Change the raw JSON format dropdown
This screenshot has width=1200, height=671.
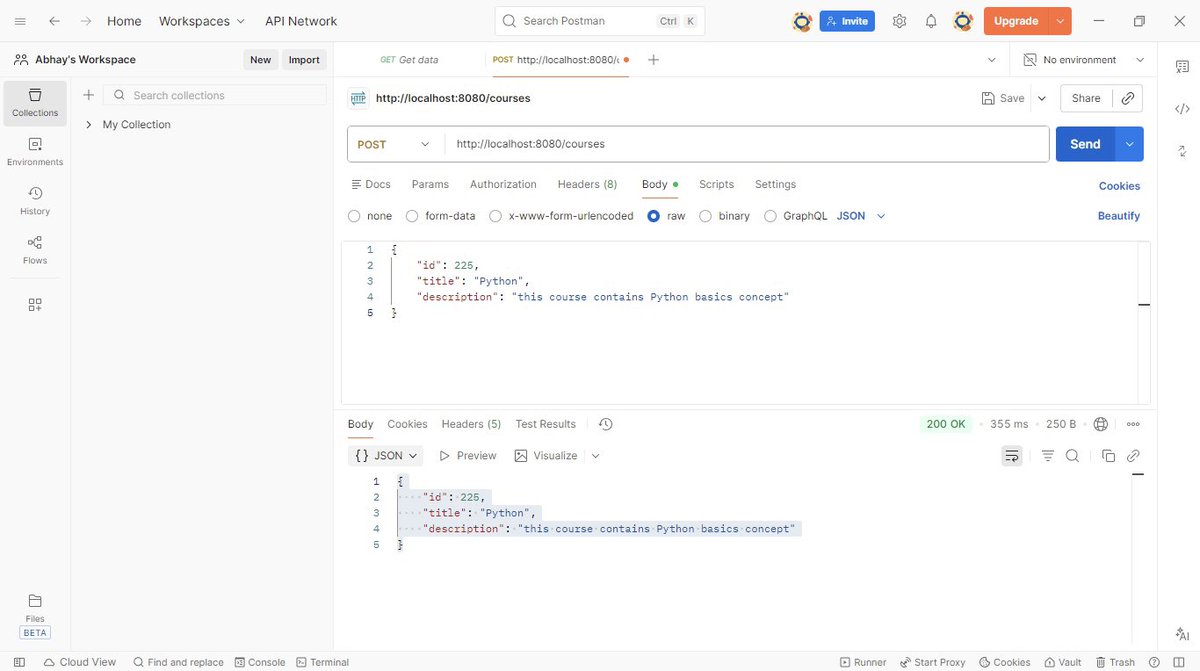861,216
